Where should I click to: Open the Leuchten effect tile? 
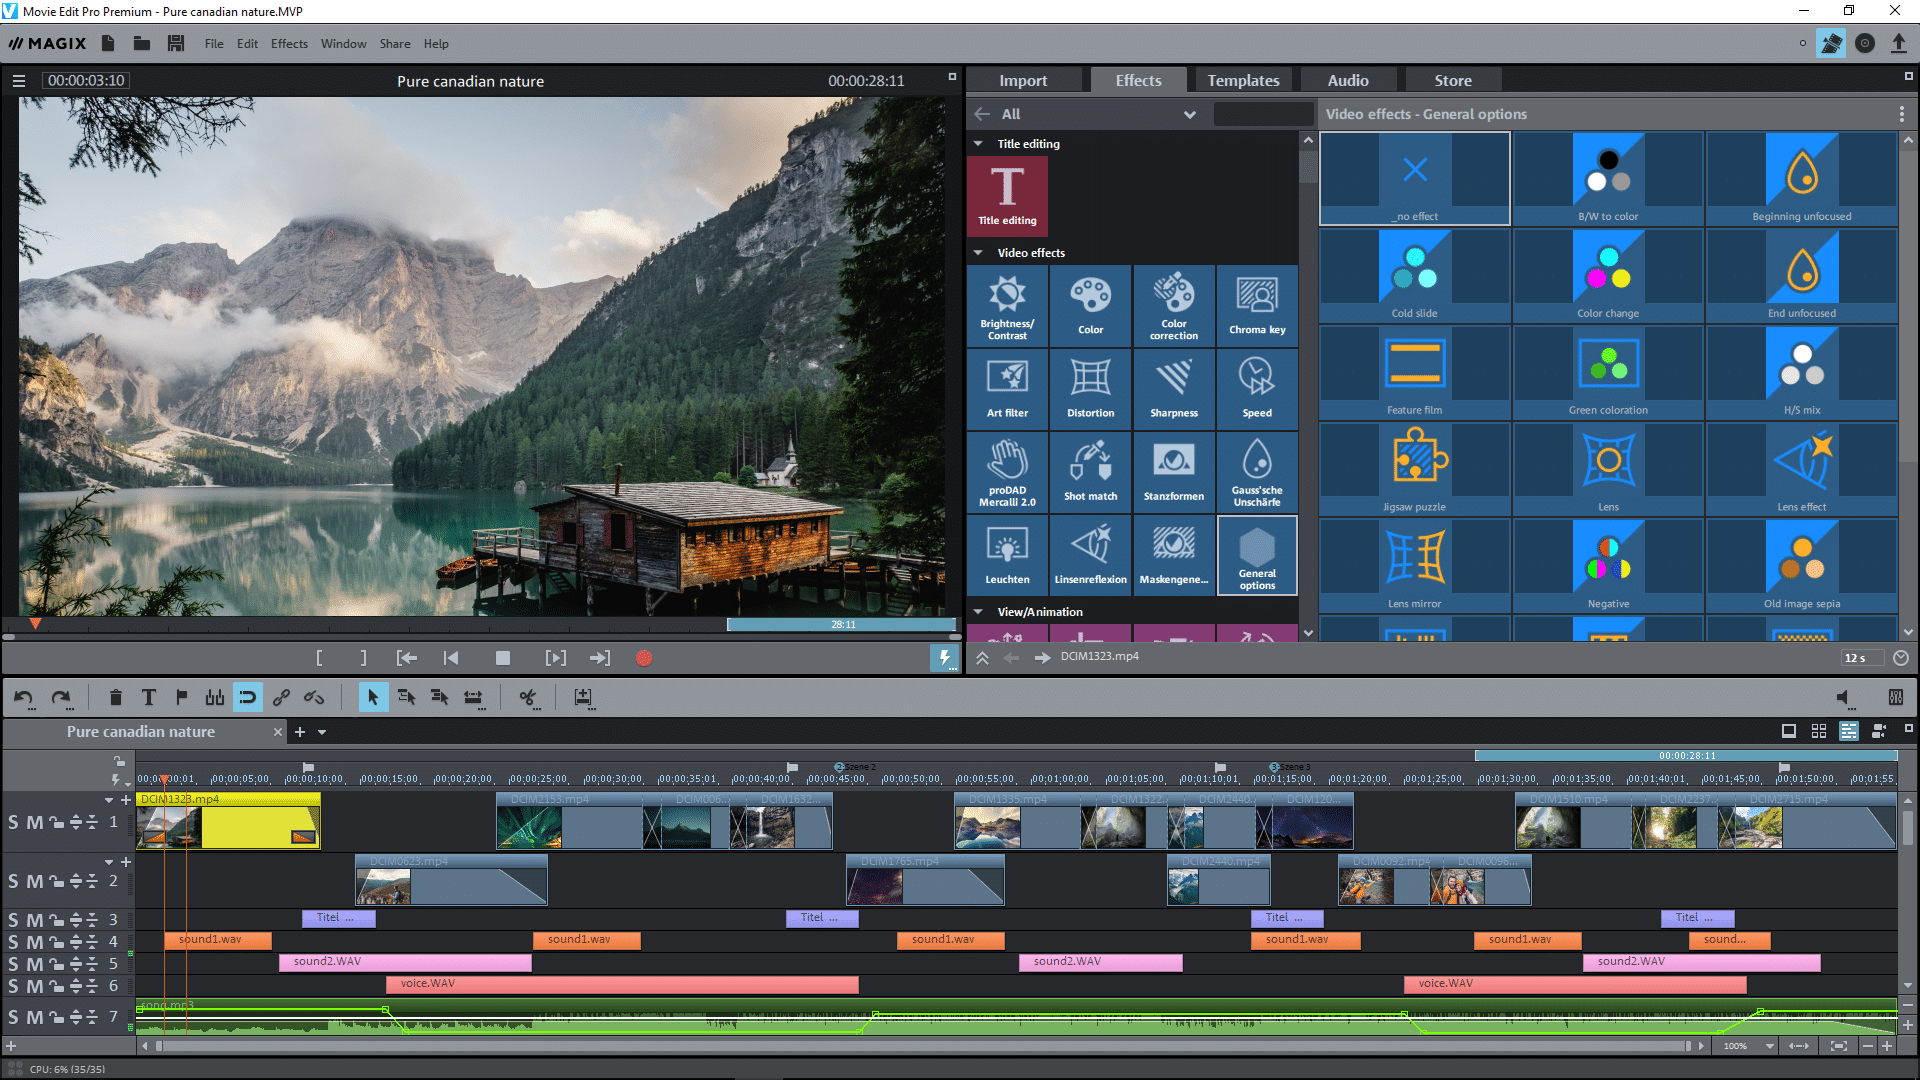pyautogui.click(x=1007, y=555)
